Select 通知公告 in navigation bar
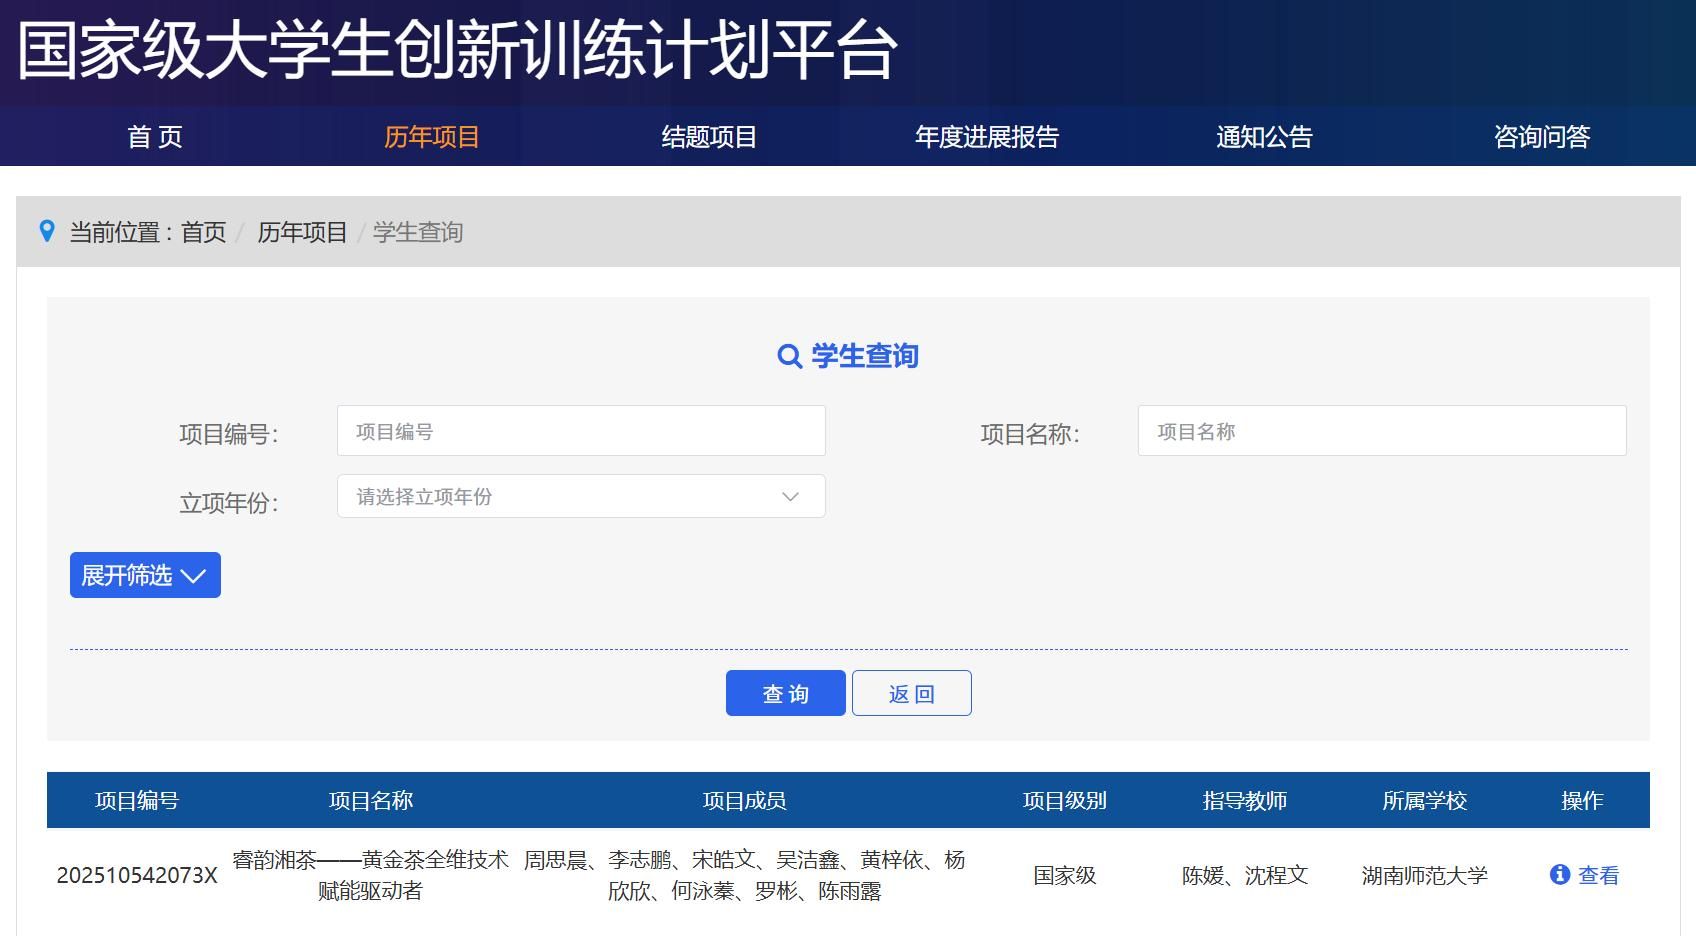This screenshot has height=936, width=1696. [1264, 137]
